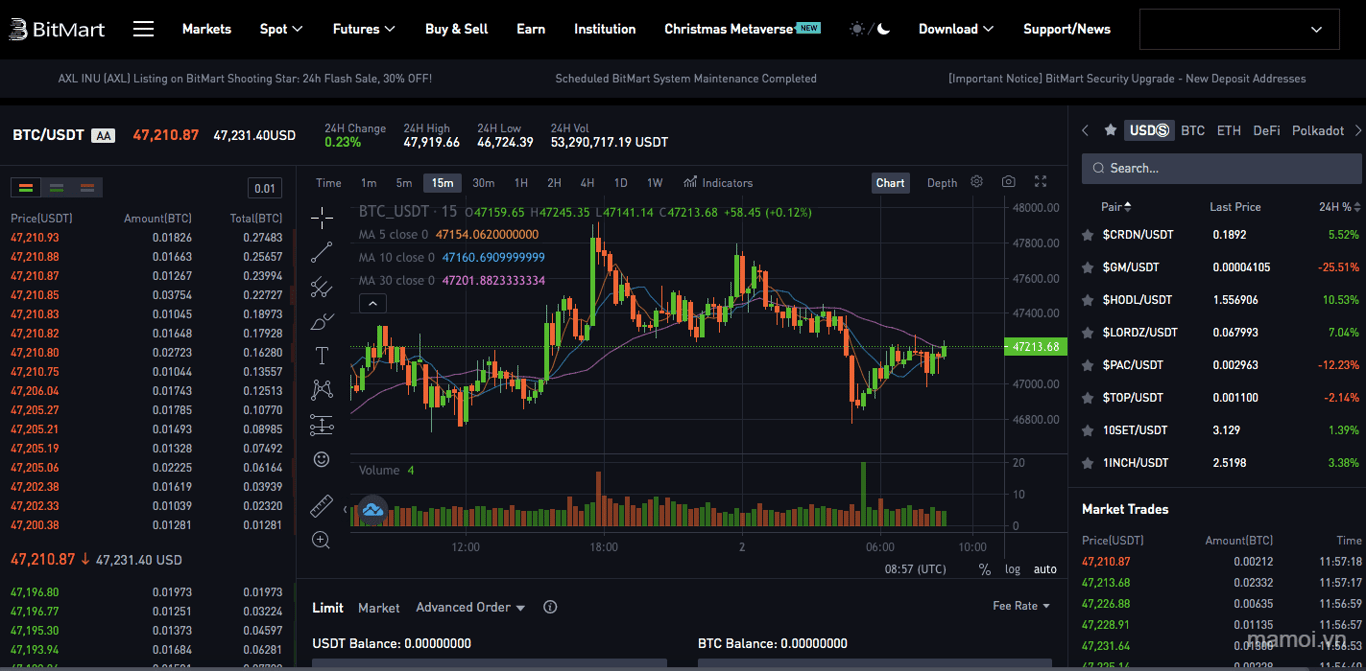Open the emoji icons tool
Viewport: 1366px width, 671px height.
tap(322, 459)
